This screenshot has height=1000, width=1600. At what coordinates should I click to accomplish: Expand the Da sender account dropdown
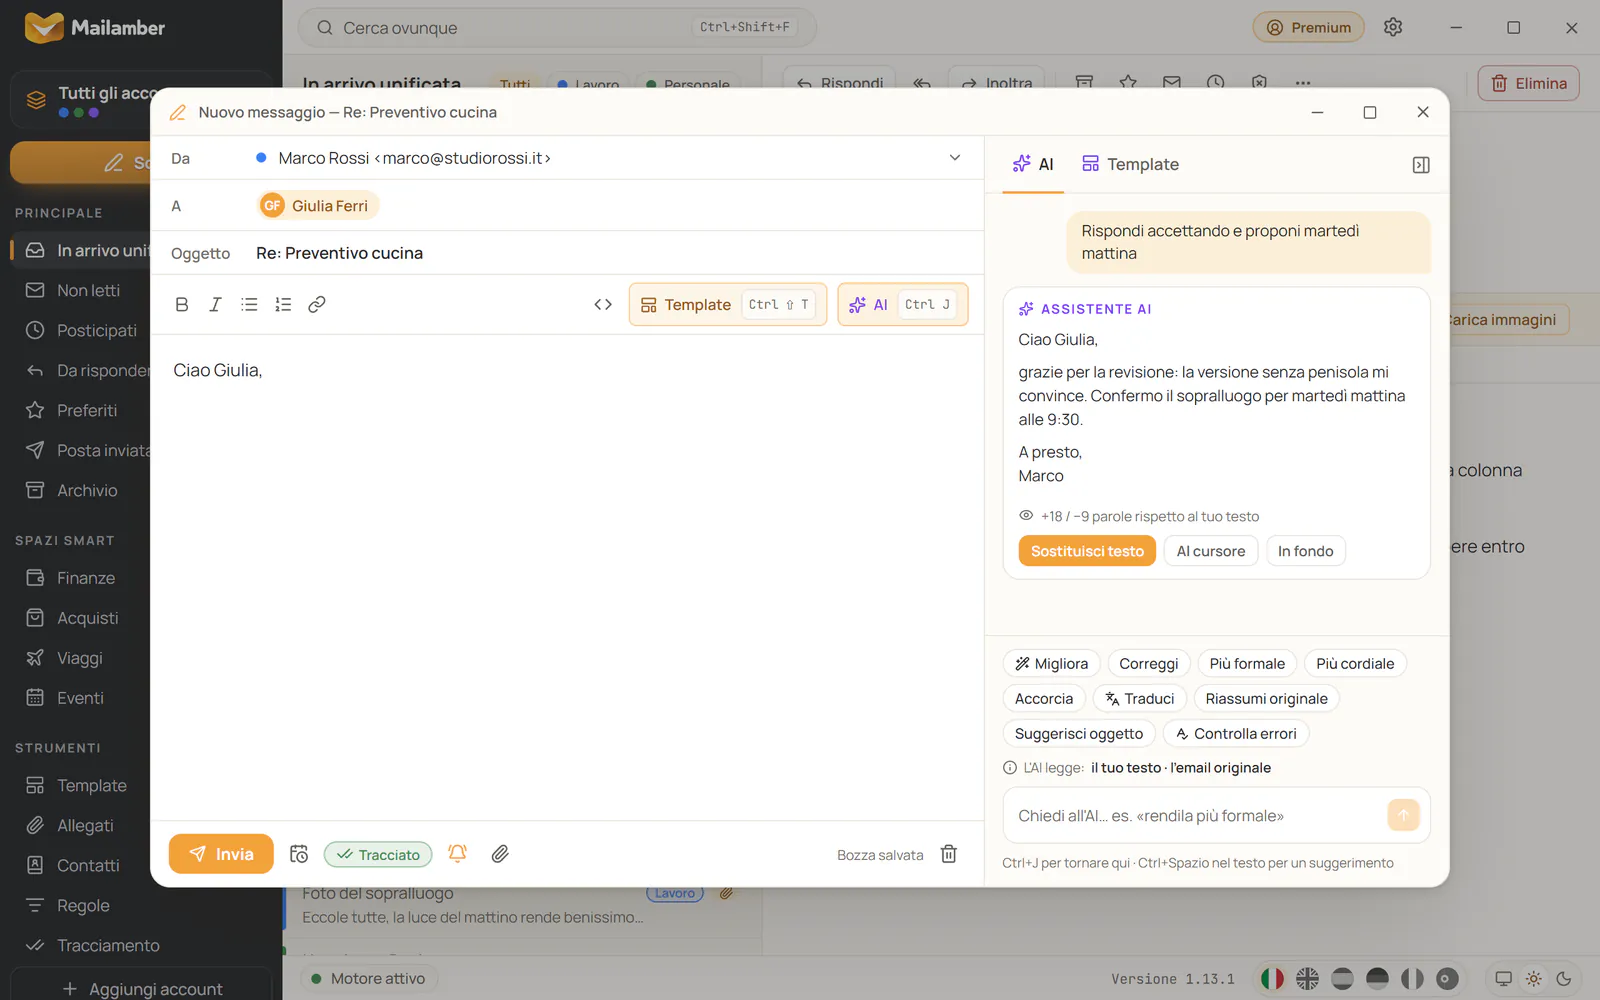coord(955,158)
